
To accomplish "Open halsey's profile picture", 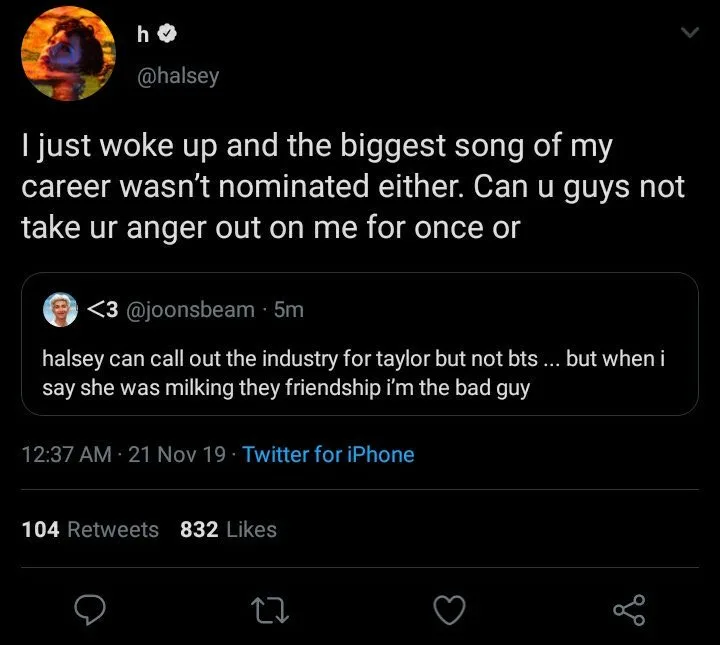I will click(65, 54).
